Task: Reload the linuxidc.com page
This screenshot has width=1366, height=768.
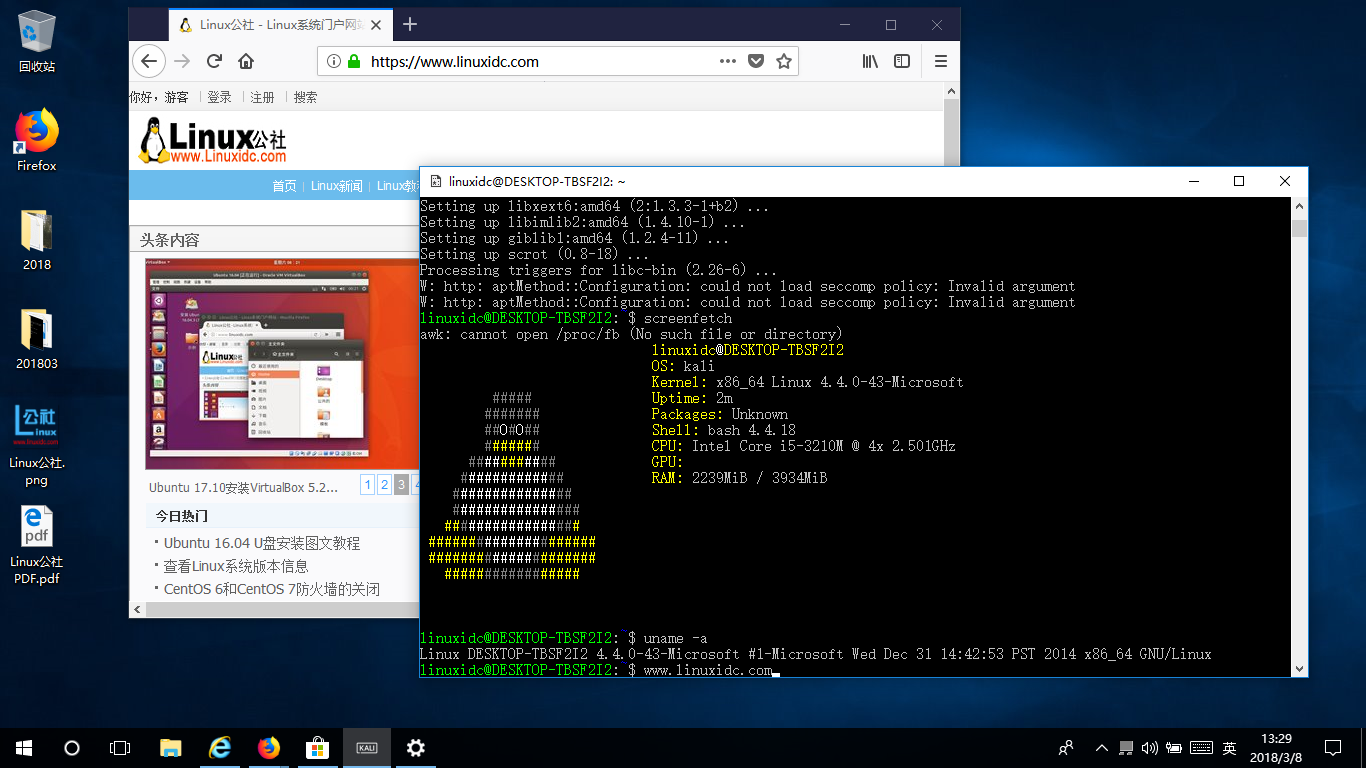Action: click(x=214, y=61)
